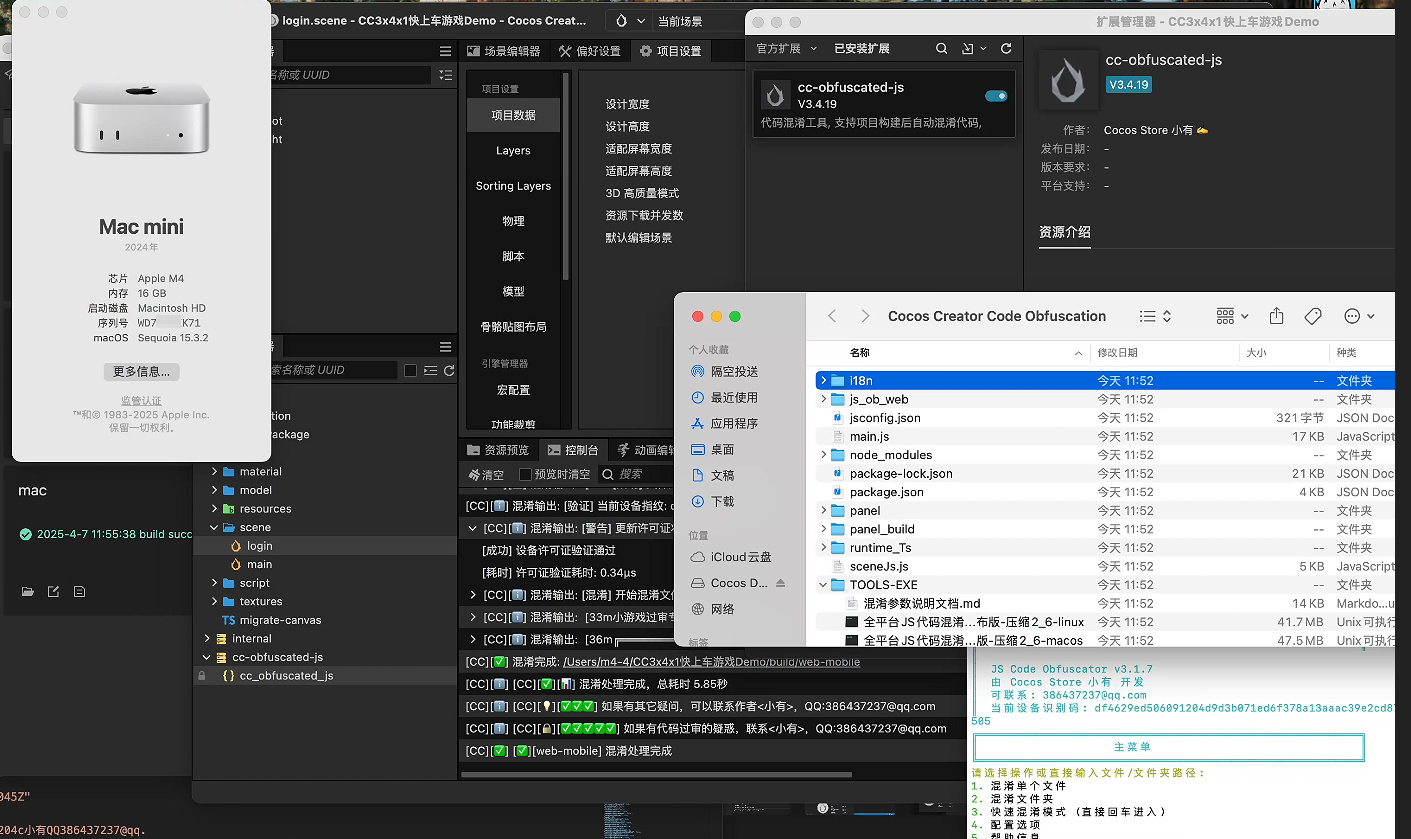Viewport: 1411px width, 839px height.
Task: Click 主菜单 button in terminal
Action: pos(1168,747)
